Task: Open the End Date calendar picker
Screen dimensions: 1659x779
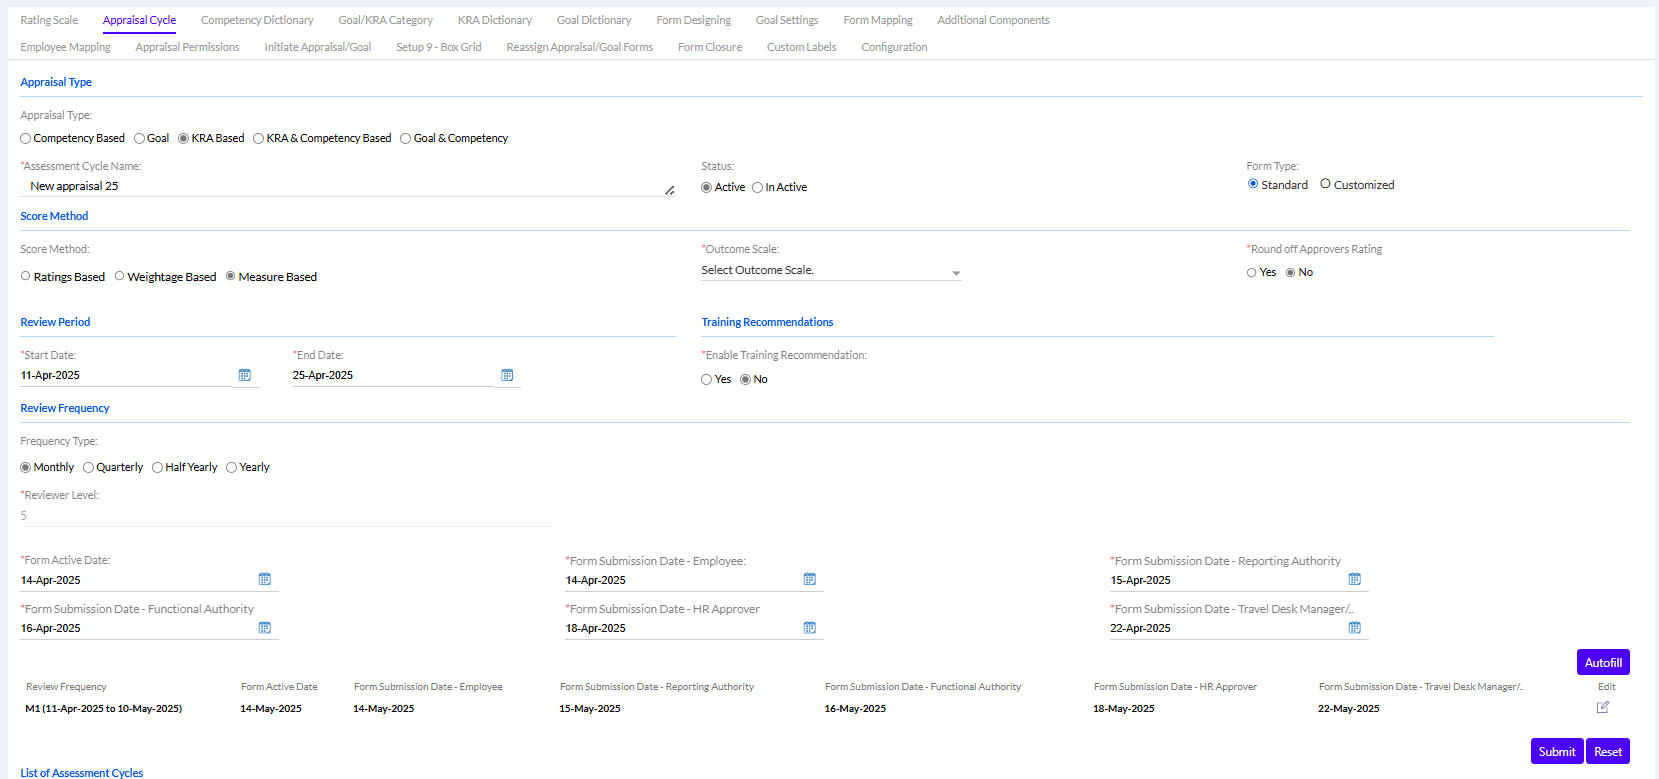Action: point(507,375)
